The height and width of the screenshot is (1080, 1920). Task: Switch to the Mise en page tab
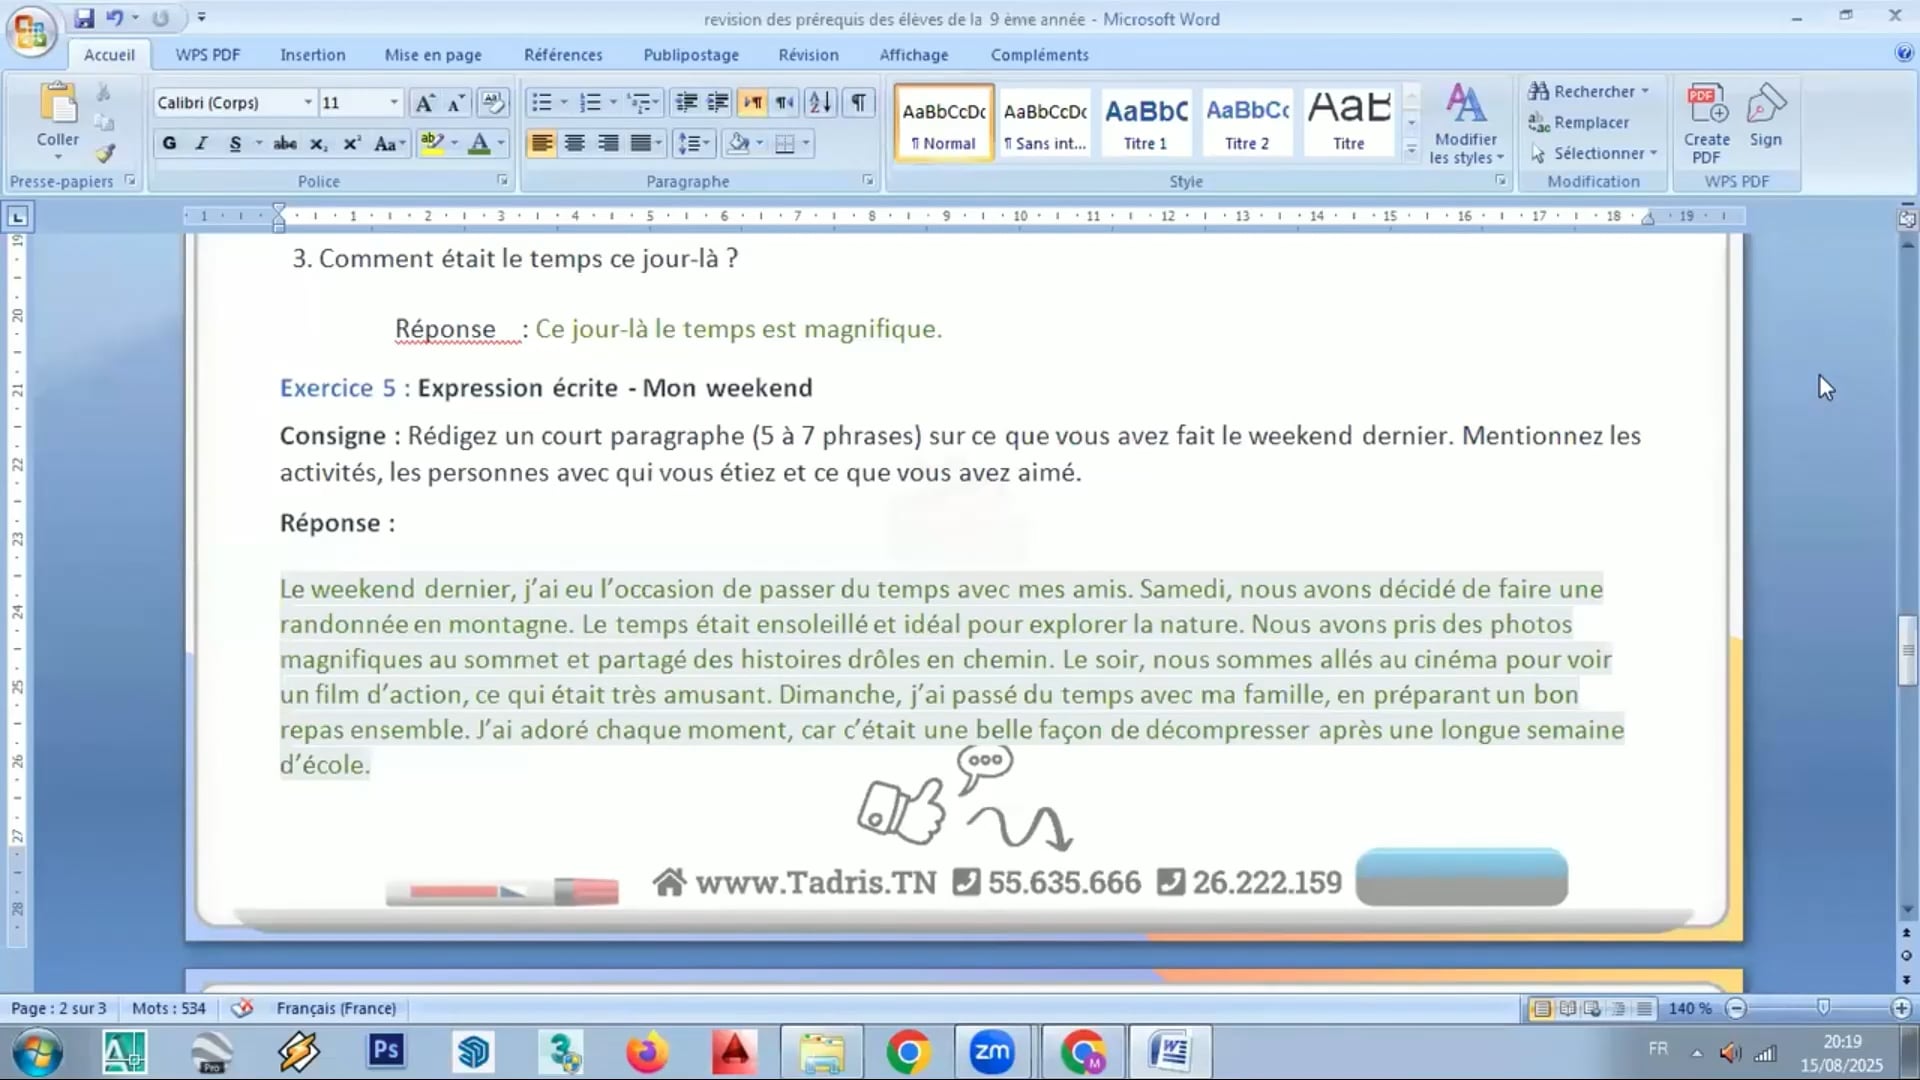[433, 55]
